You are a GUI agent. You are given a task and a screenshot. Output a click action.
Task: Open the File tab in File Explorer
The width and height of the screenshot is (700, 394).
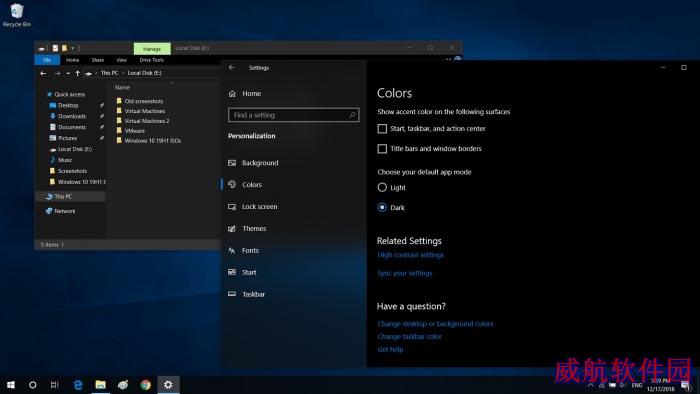tap(47, 60)
